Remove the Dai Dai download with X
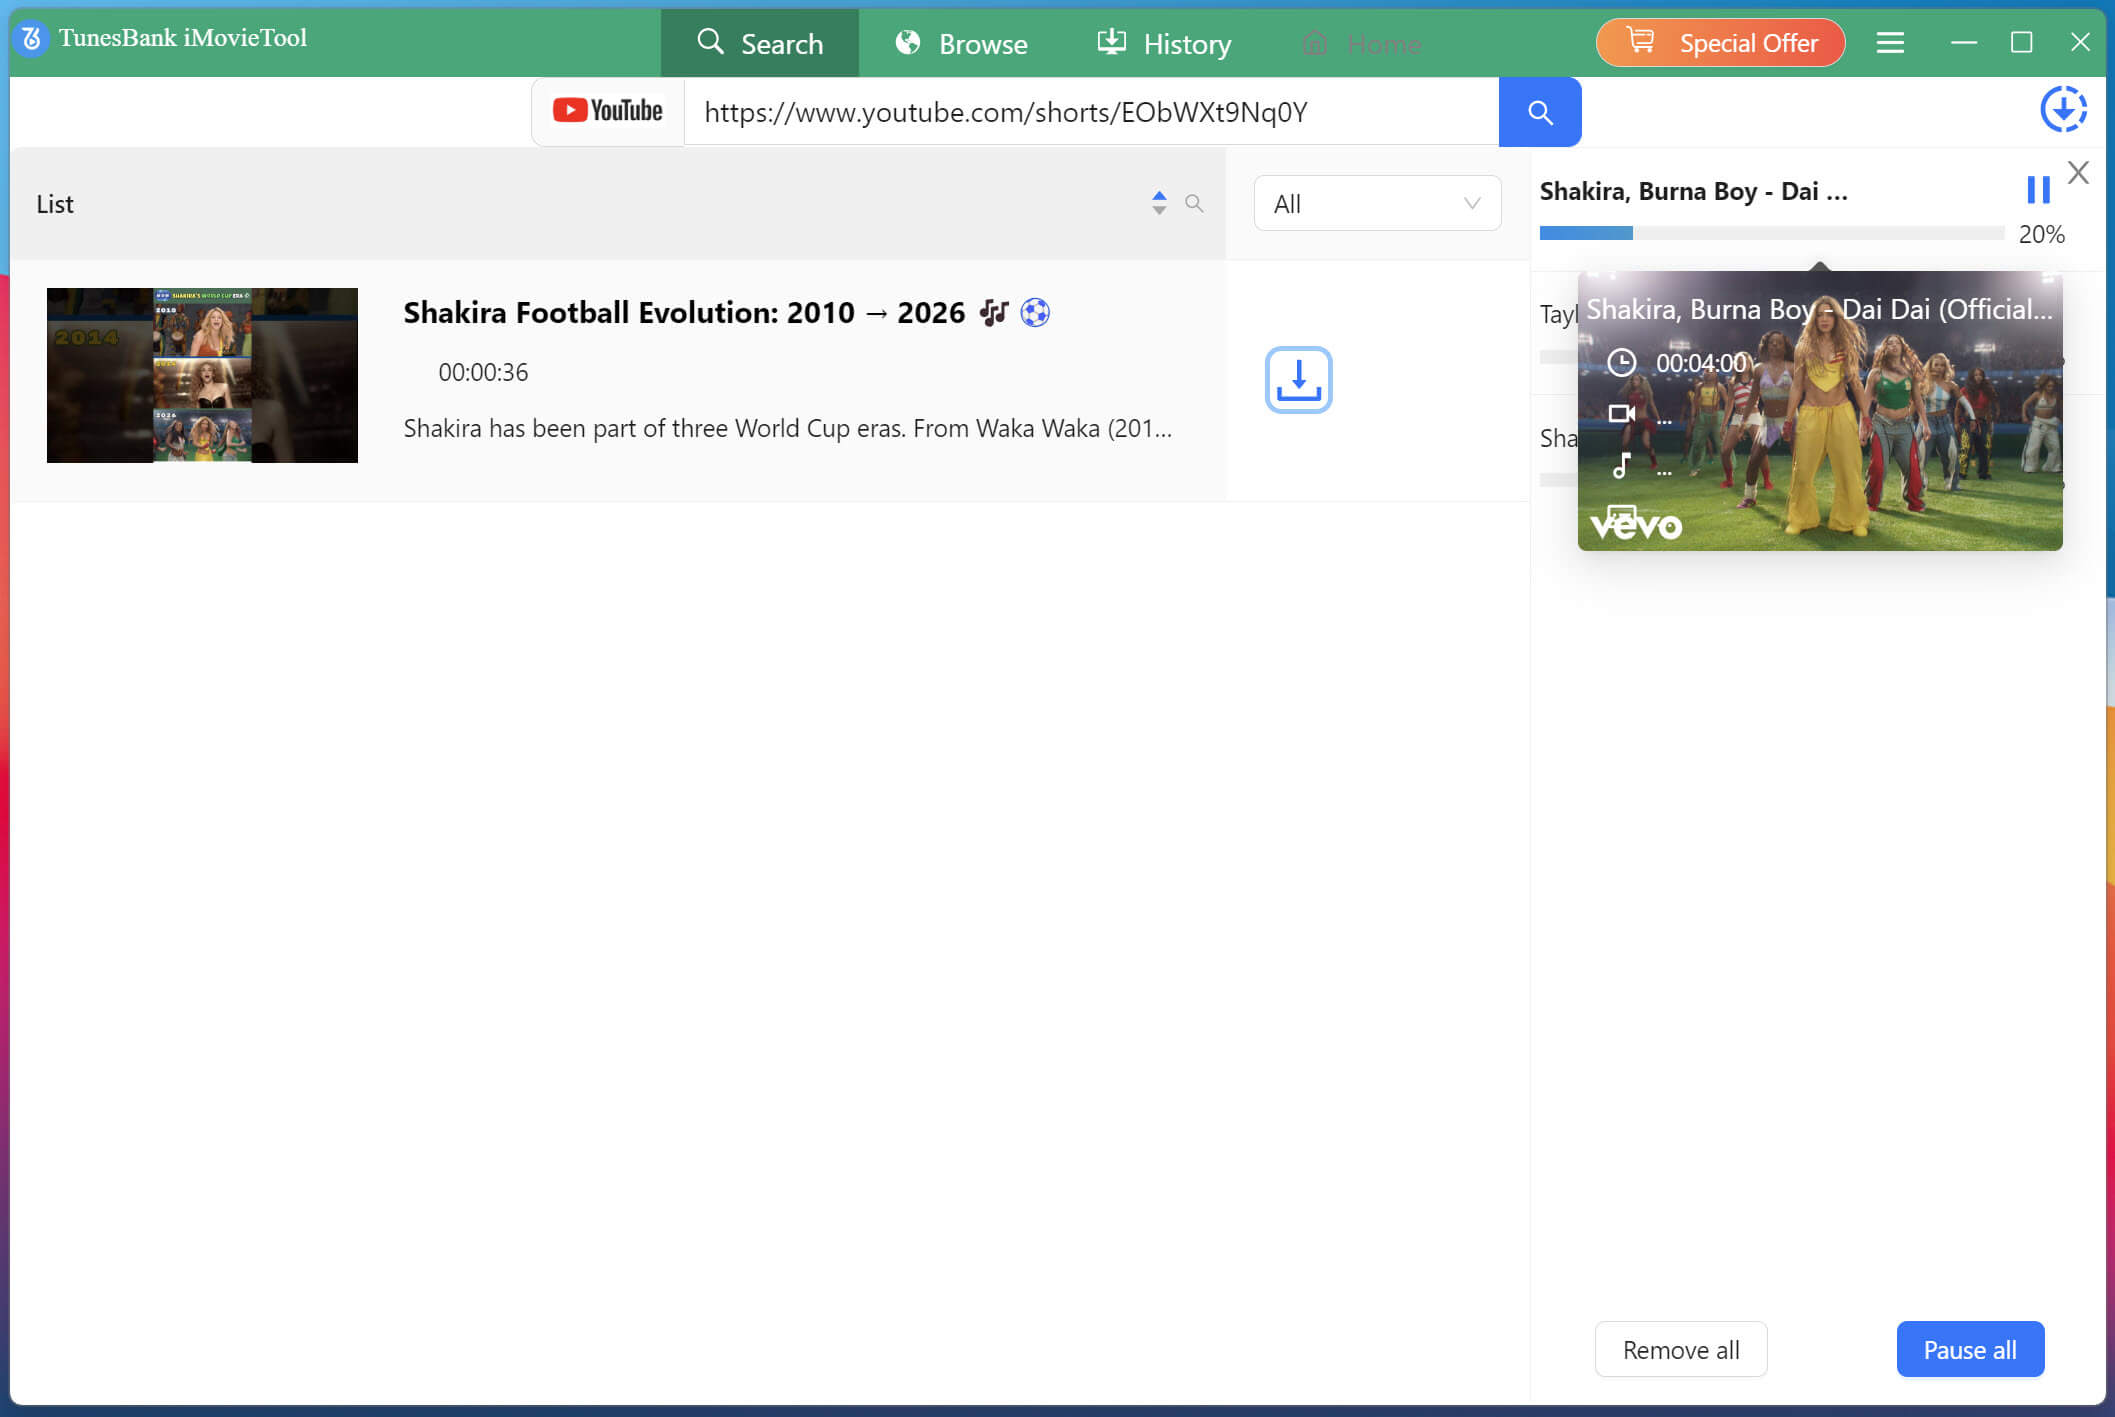The width and height of the screenshot is (2115, 1417). pyautogui.click(x=2078, y=173)
